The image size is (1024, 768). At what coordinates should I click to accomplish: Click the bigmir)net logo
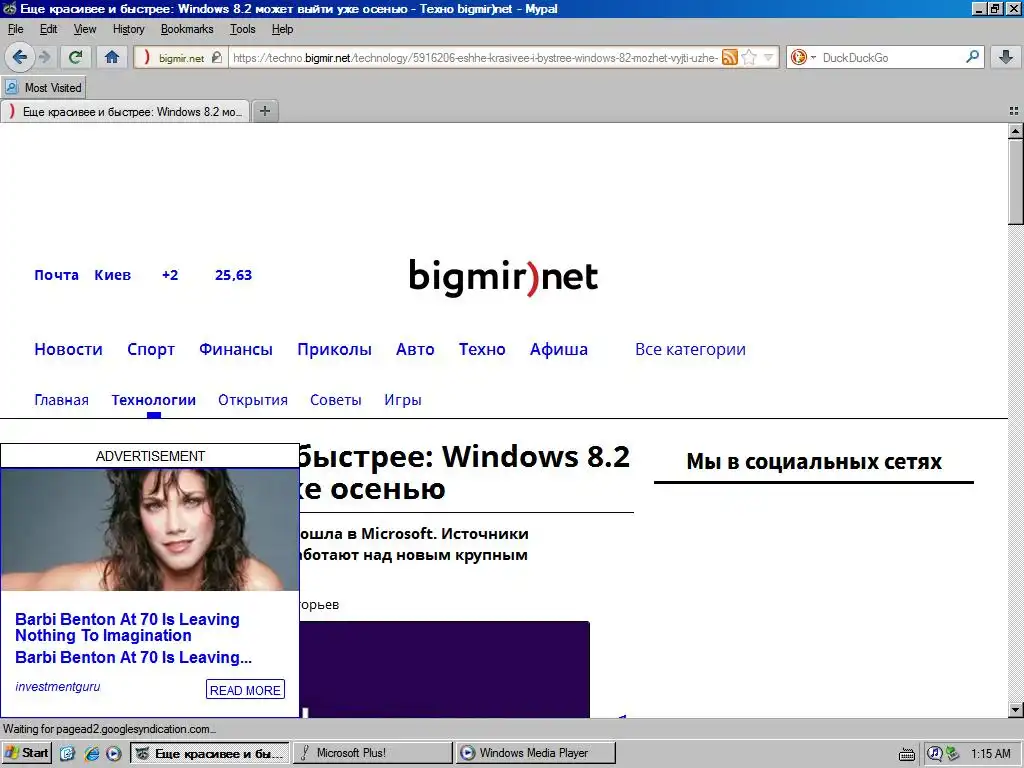(x=503, y=277)
